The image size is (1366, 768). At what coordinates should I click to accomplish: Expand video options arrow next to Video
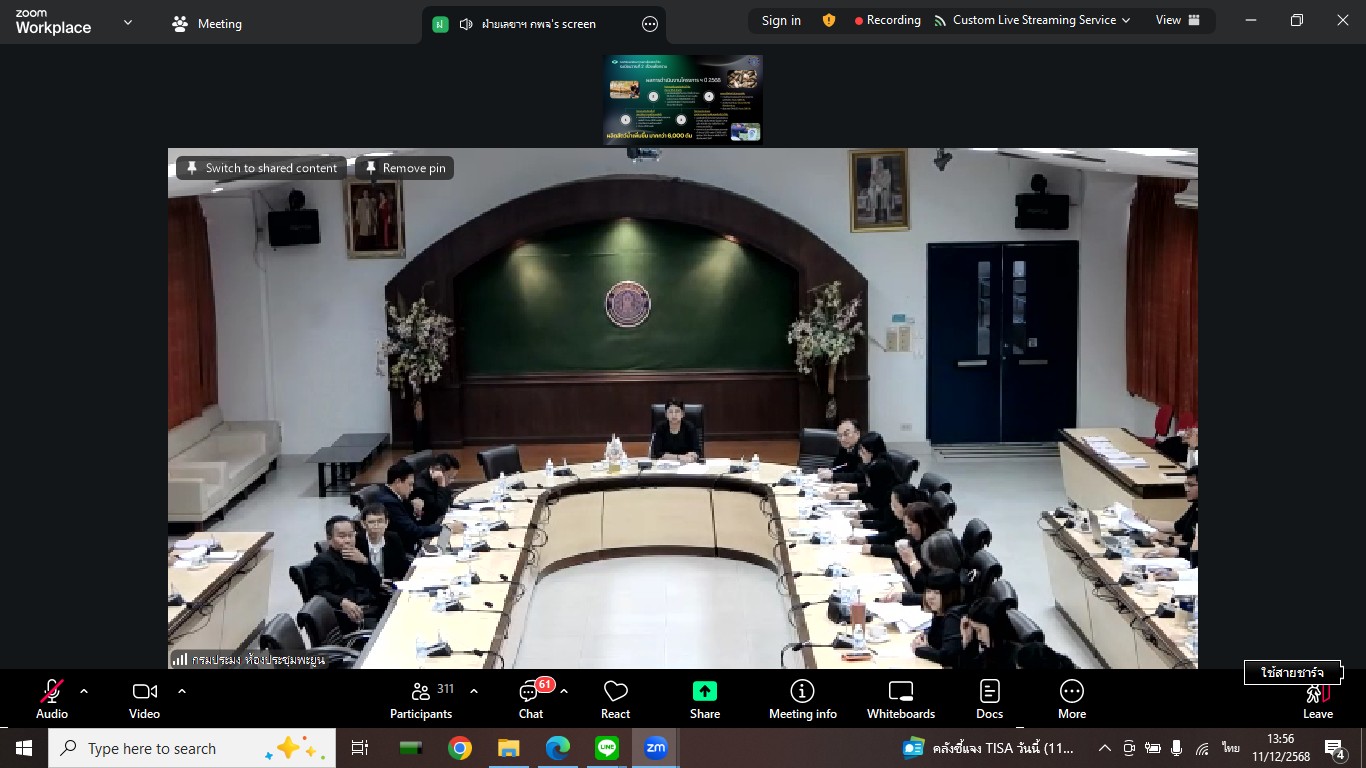182,691
